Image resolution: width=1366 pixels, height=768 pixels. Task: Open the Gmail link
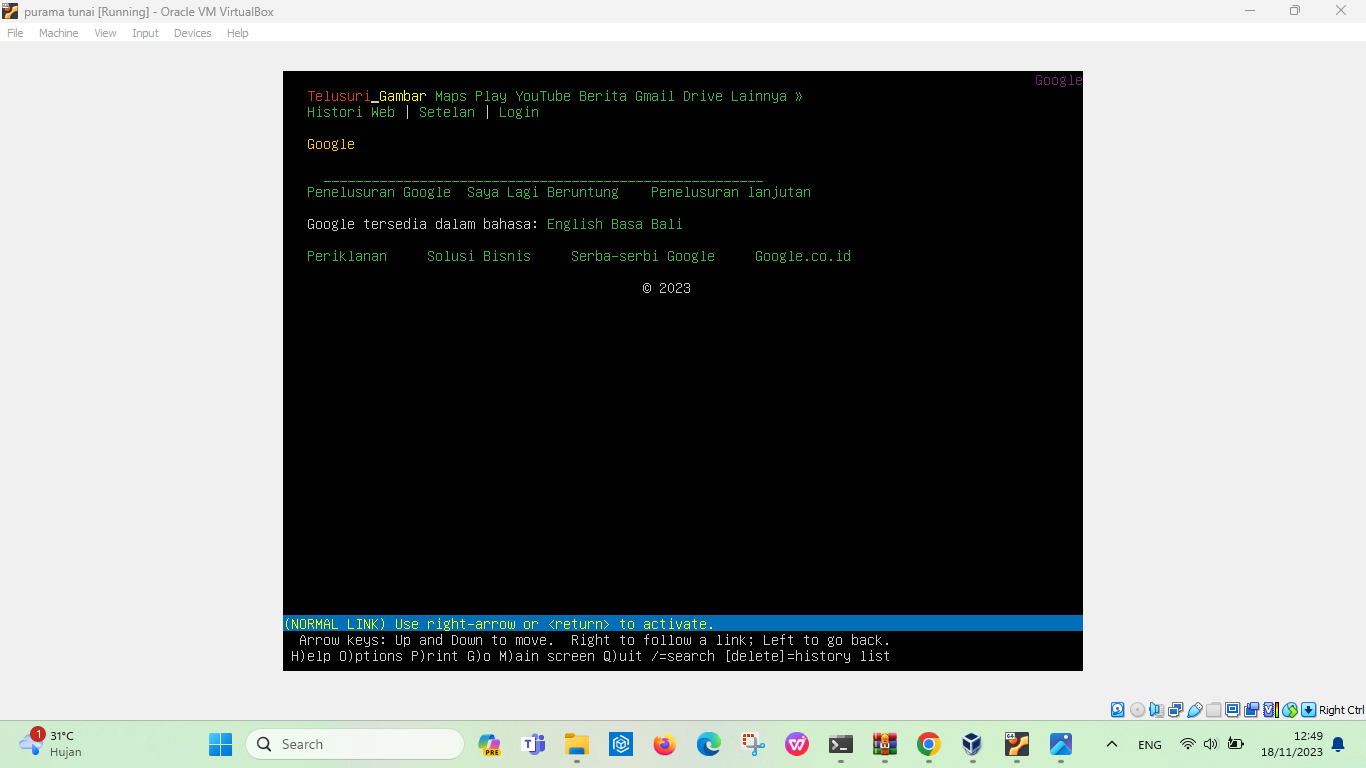click(x=655, y=96)
